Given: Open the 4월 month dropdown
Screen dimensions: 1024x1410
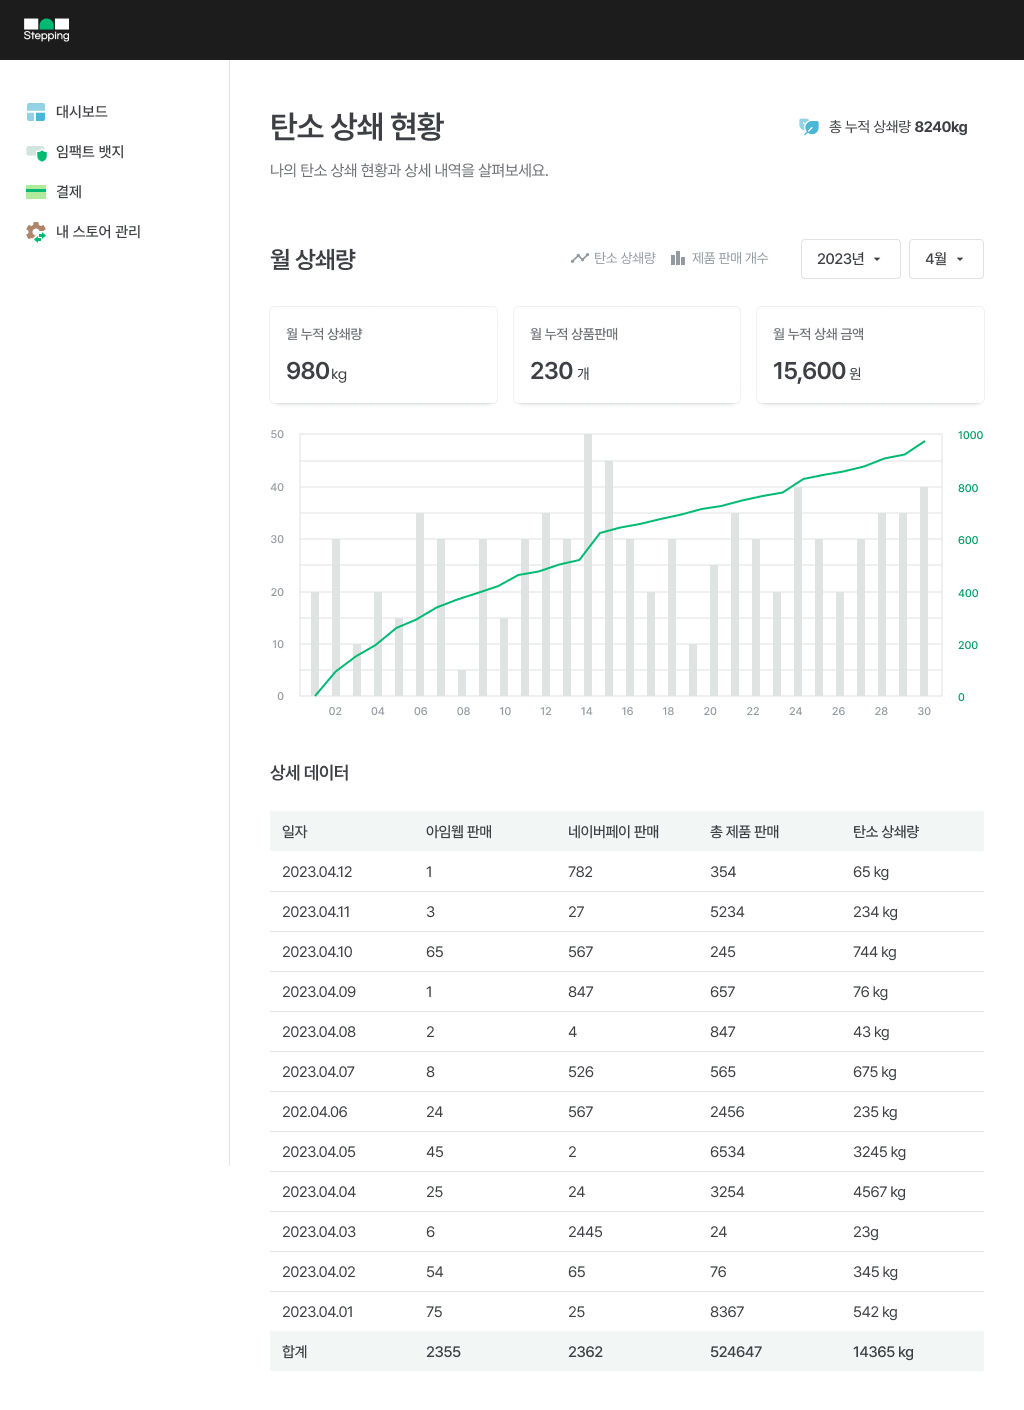Looking at the screenshot, I should point(945,259).
